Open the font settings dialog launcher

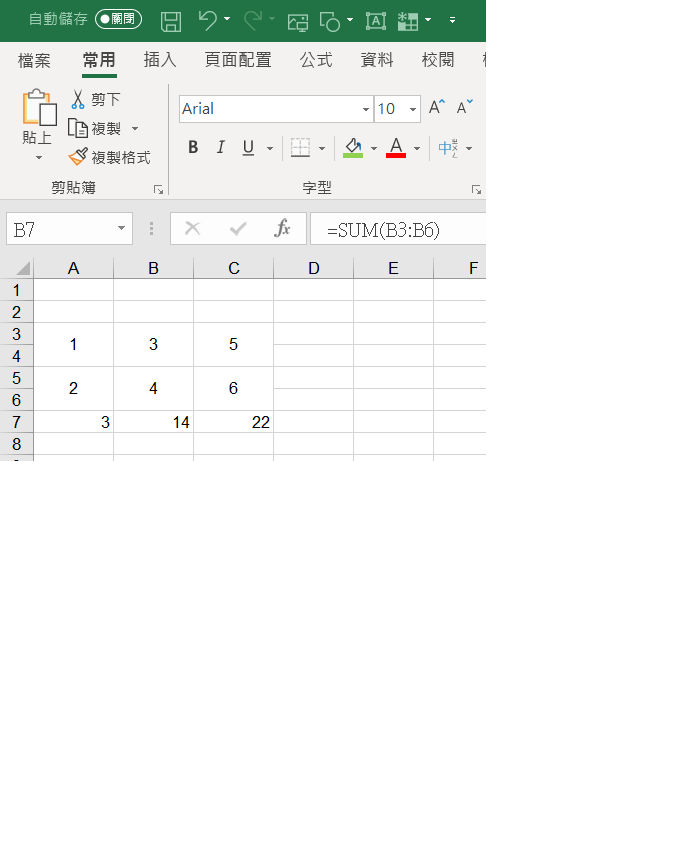coord(476,189)
